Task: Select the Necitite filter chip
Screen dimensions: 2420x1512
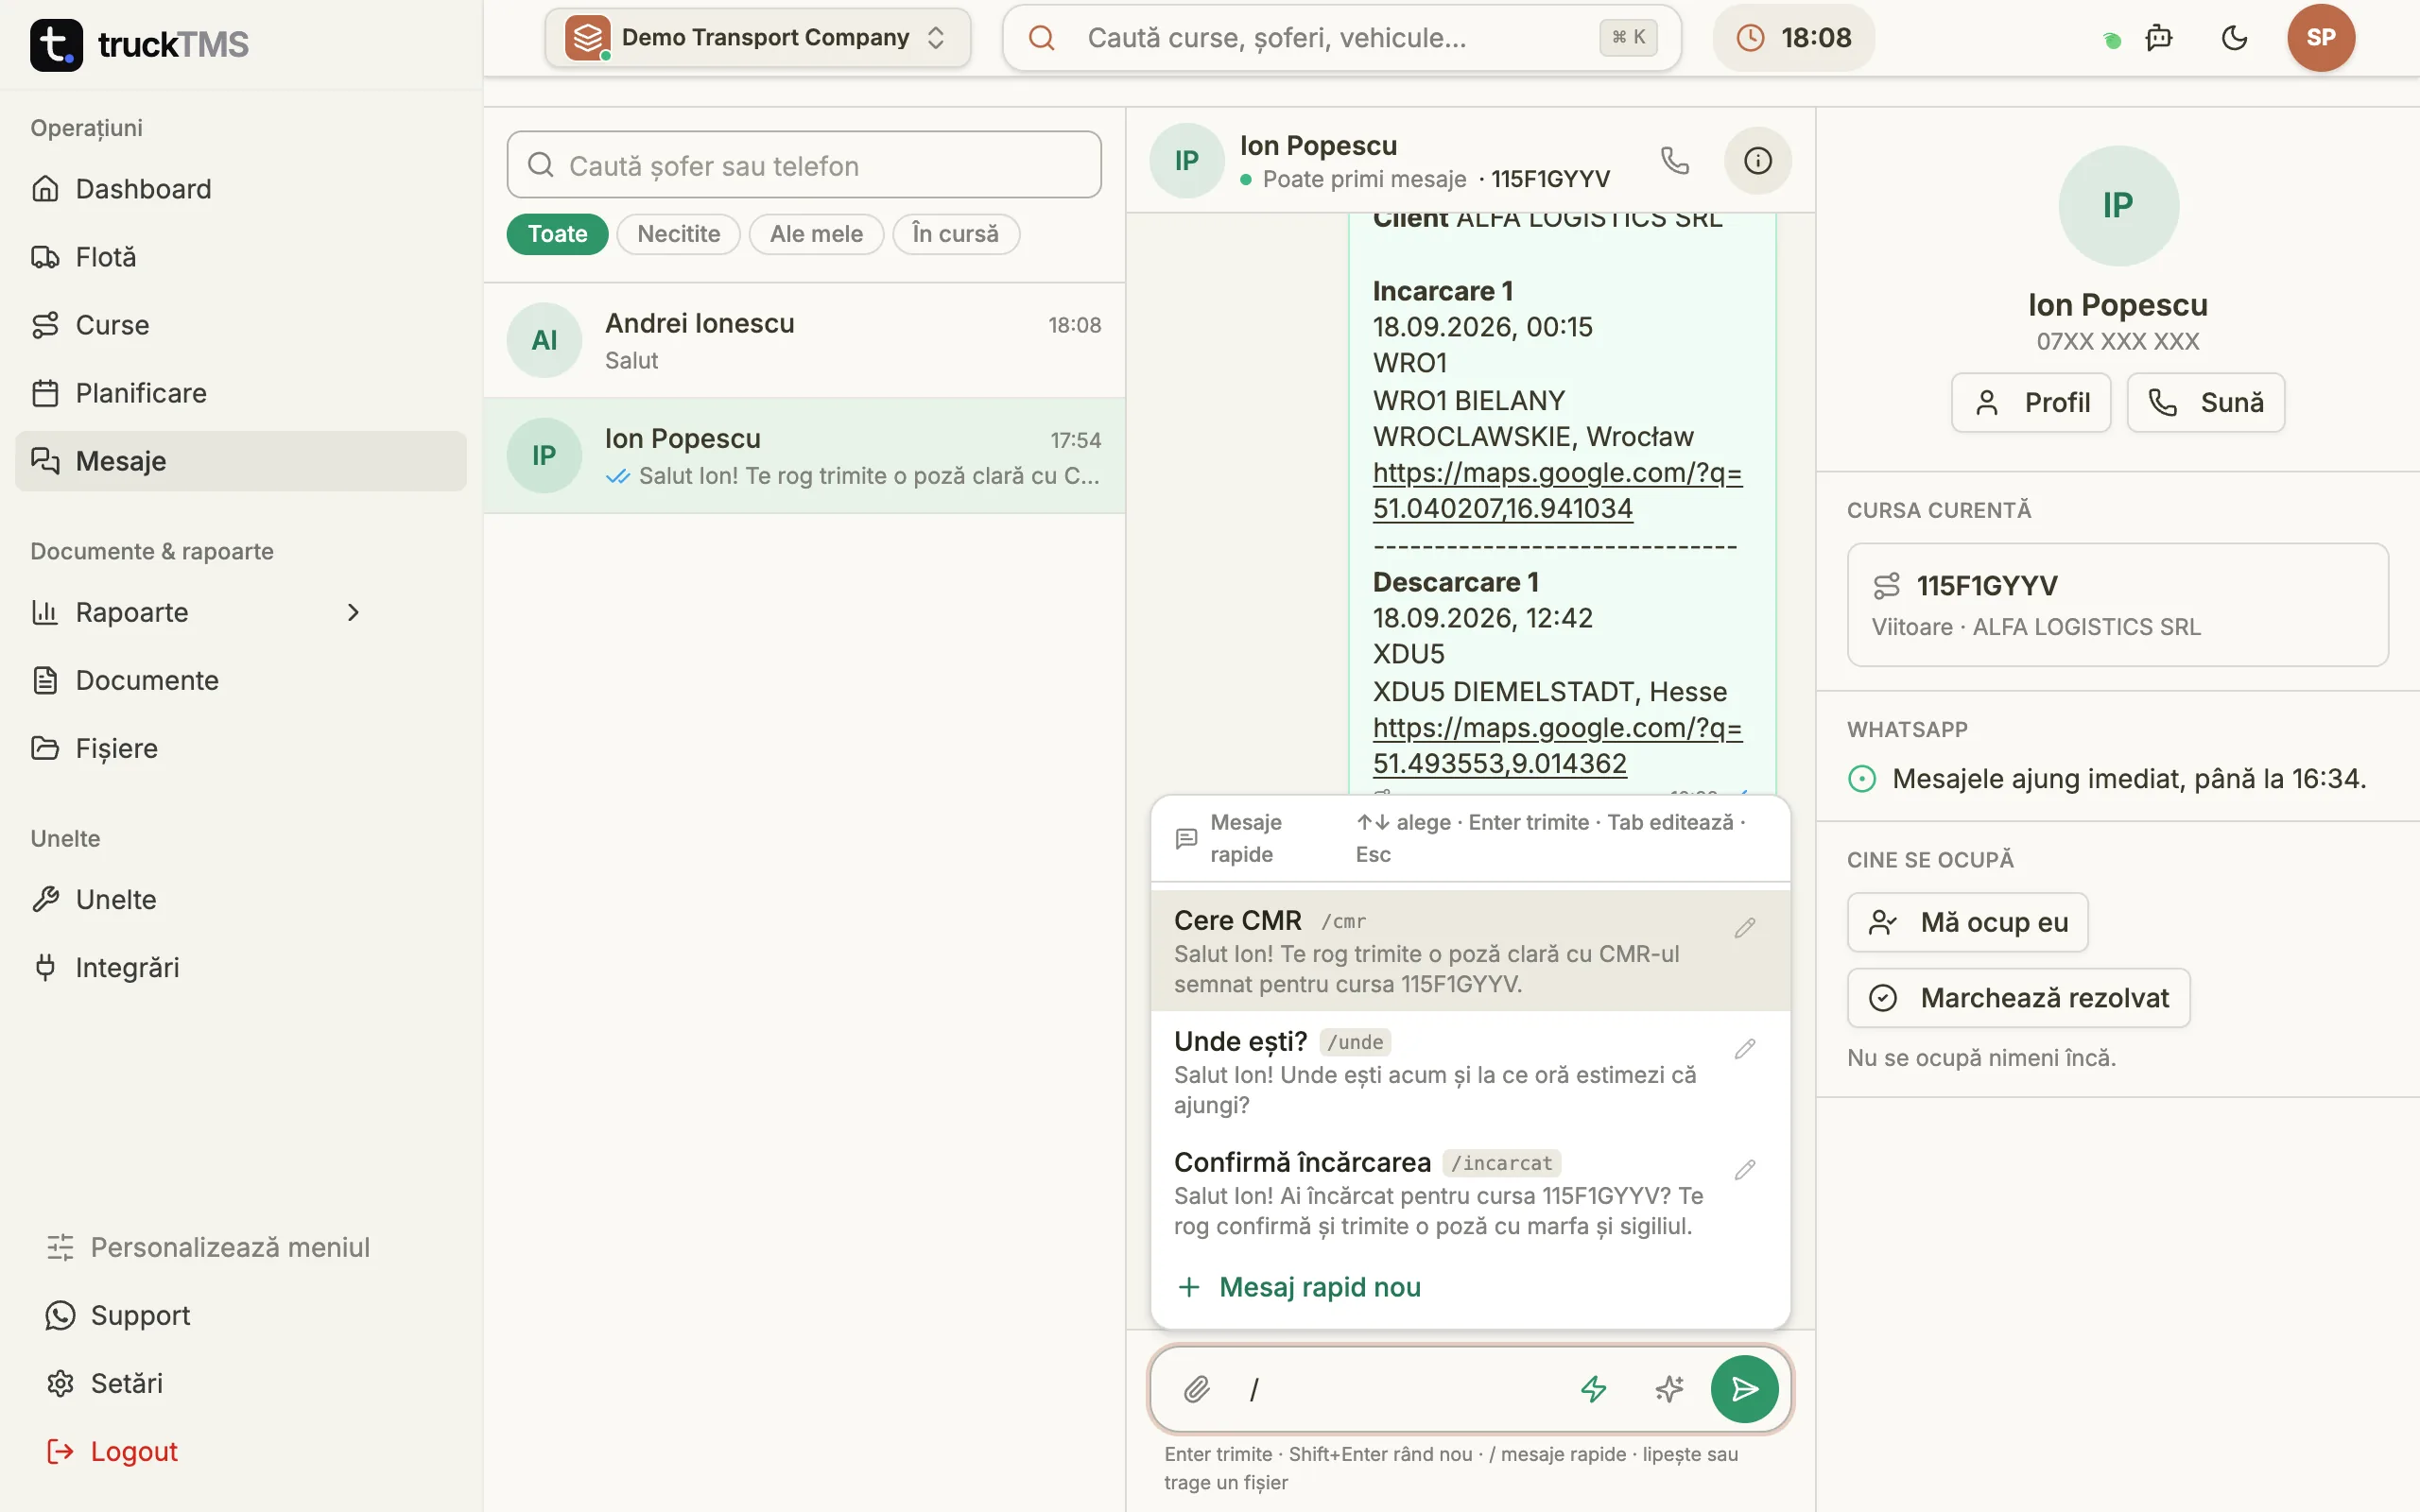Action: (x=678, y=234)
